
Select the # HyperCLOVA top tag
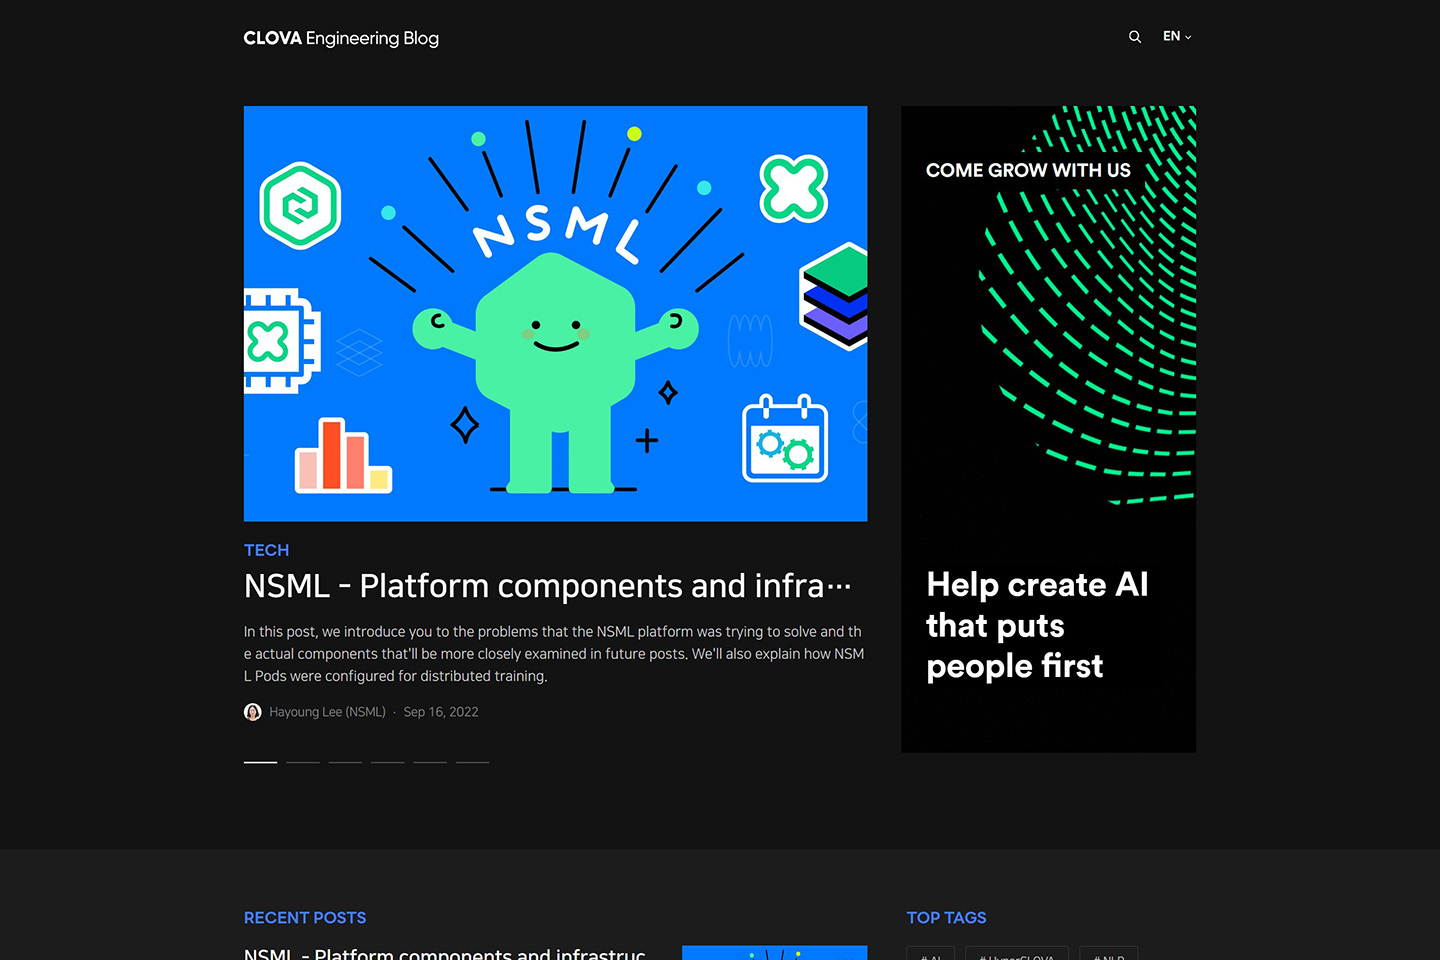click(x=1017, y=954)
